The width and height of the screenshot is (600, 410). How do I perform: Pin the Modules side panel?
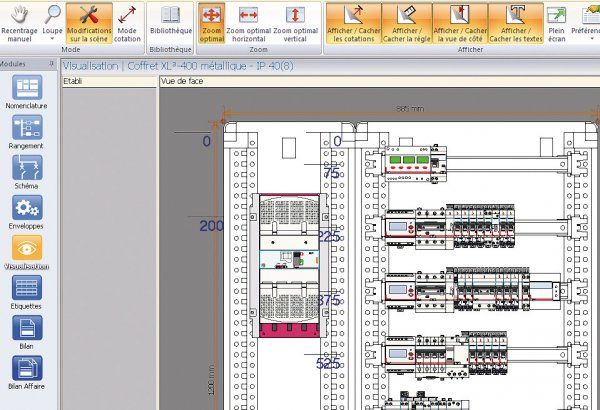[51, 63]
